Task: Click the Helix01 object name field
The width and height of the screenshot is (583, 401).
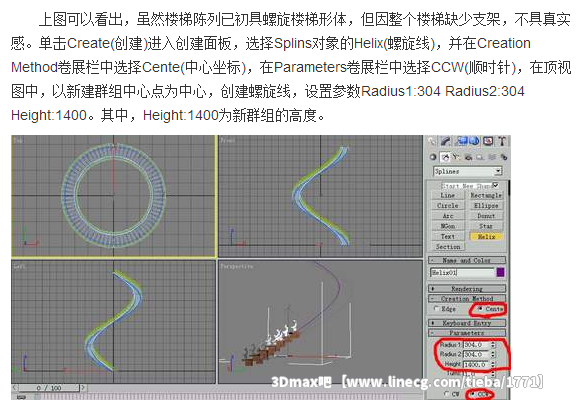Action: tap(462, 272)
